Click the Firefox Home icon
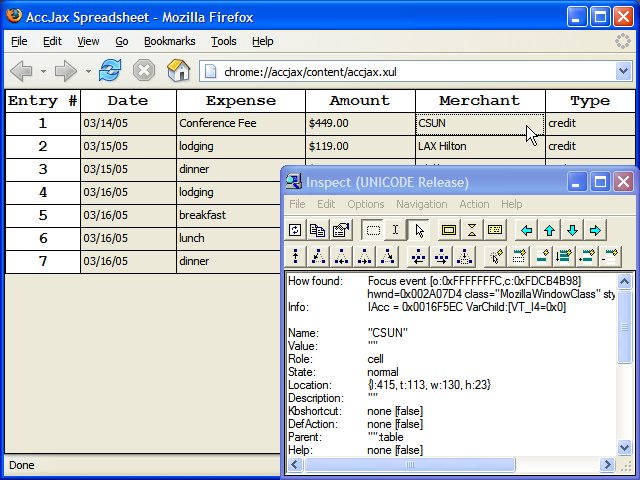640x480 pixels. point(178,70)
